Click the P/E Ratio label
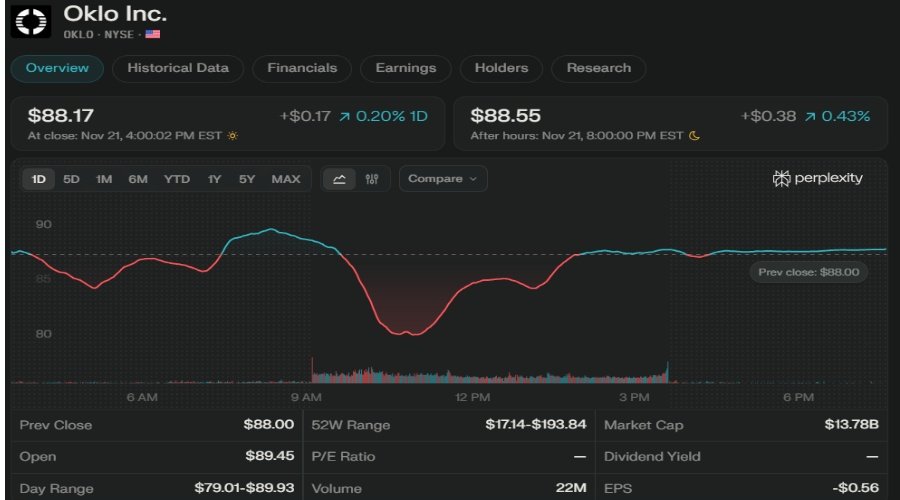 pos(343,457)
